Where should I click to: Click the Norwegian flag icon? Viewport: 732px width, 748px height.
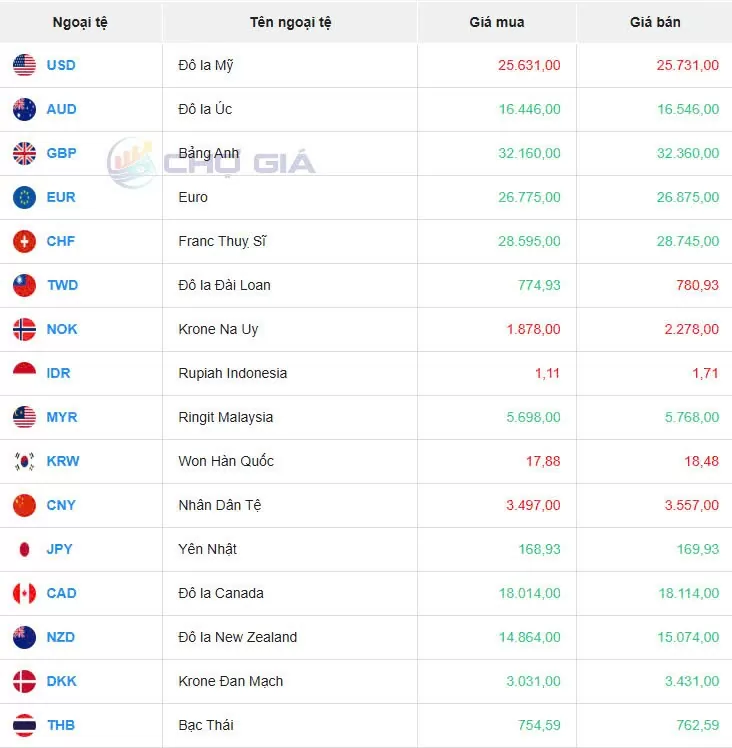pyautogui.click(x=25, y=330)
